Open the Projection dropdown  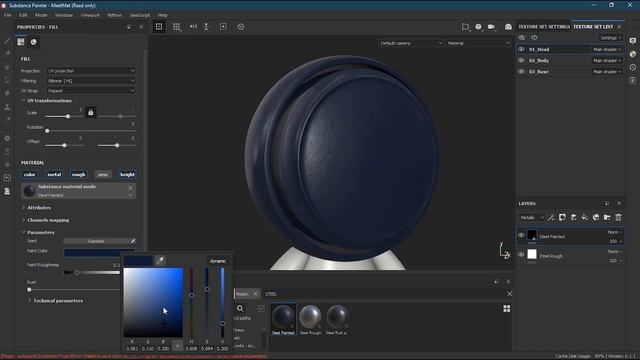coord(91,71)
